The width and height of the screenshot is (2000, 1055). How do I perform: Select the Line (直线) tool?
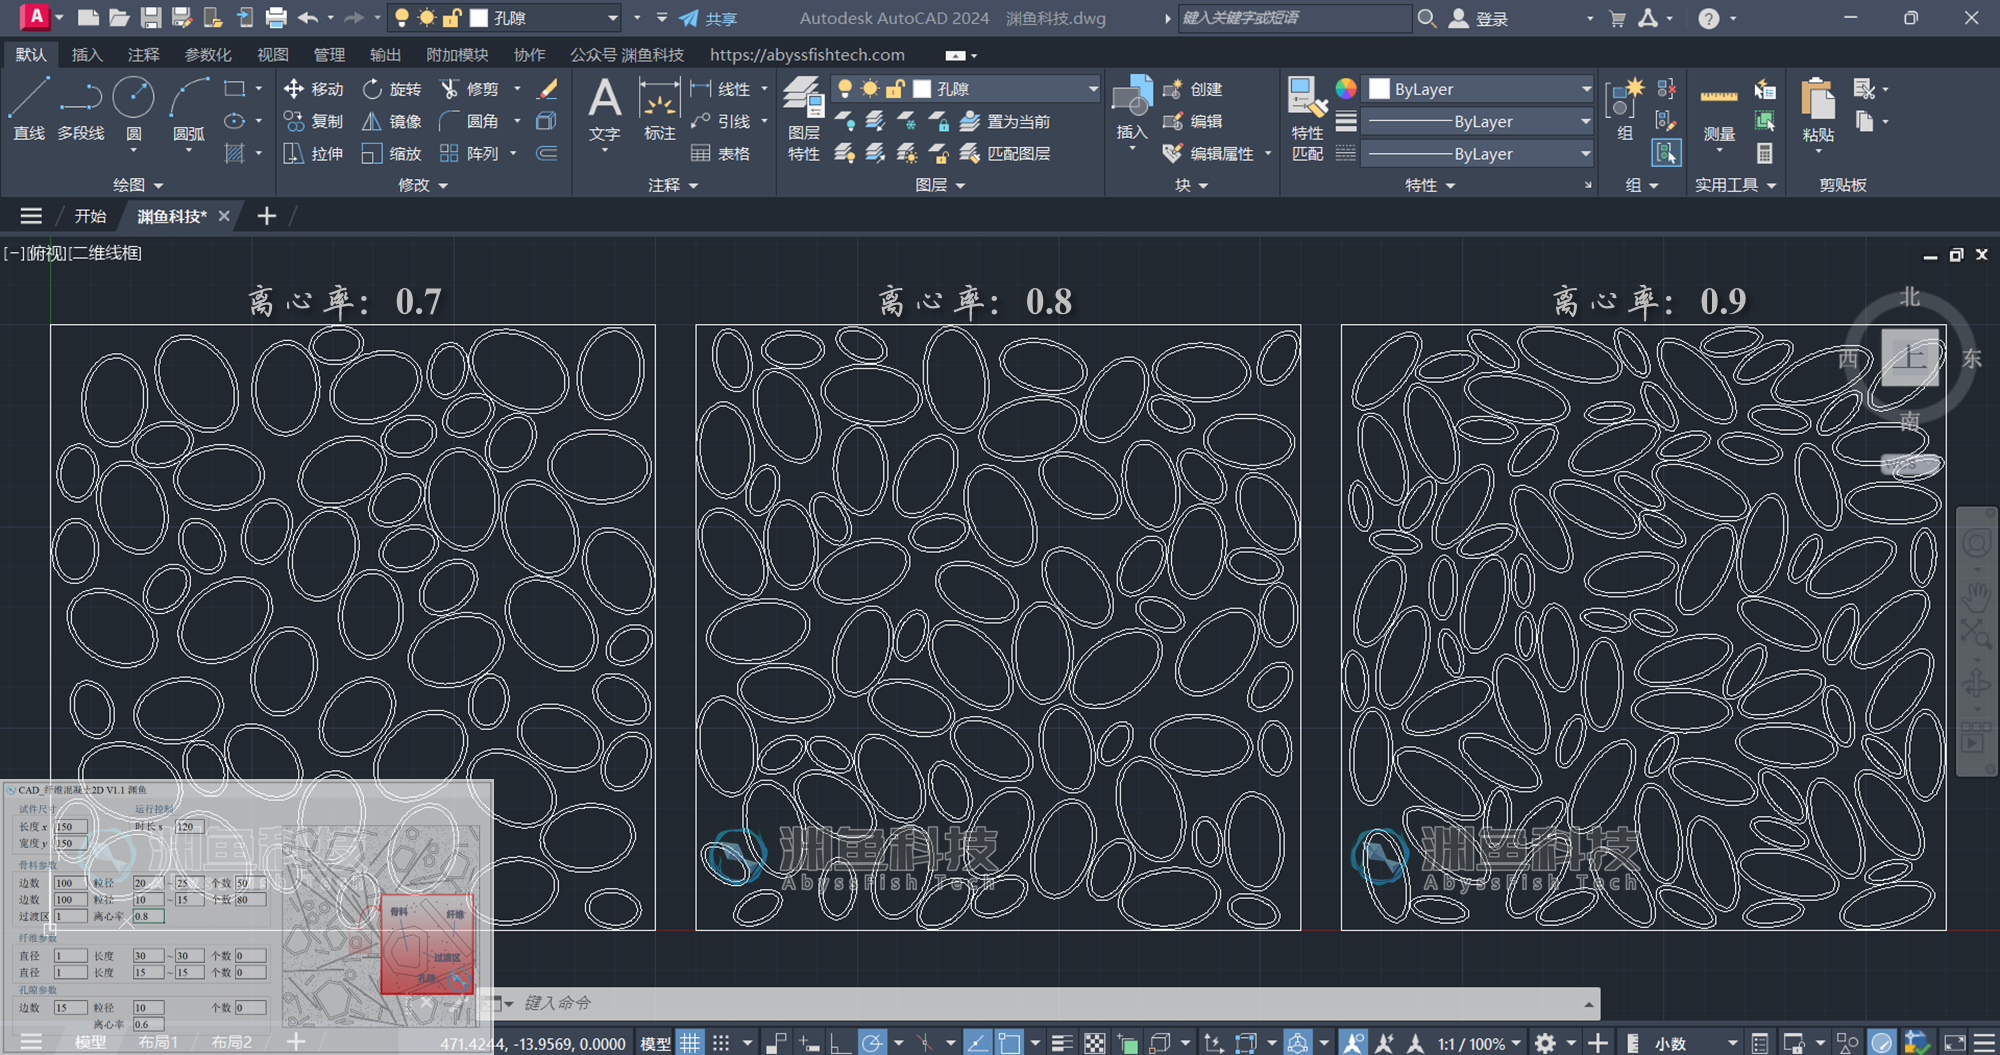click(28, 110)
